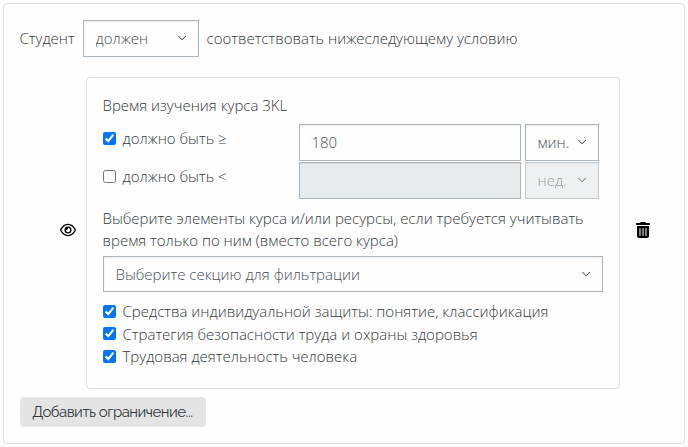Screen dimensions: 688x447
Task: Delete the restriction with the trash icon
Action: pyautogui.click(x=643, y=231)
